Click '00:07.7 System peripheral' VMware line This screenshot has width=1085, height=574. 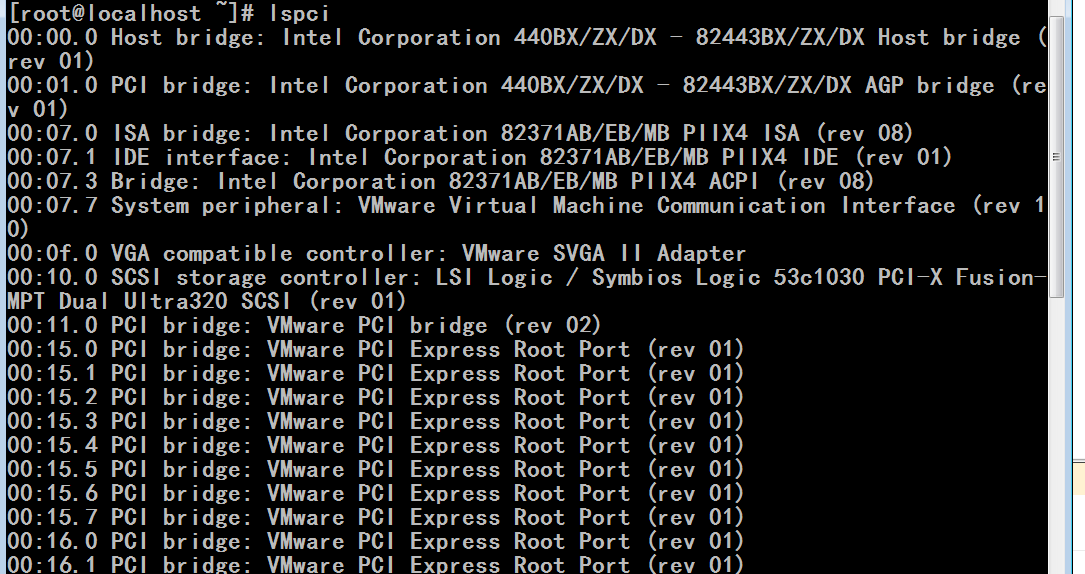[x=526, y=205]
